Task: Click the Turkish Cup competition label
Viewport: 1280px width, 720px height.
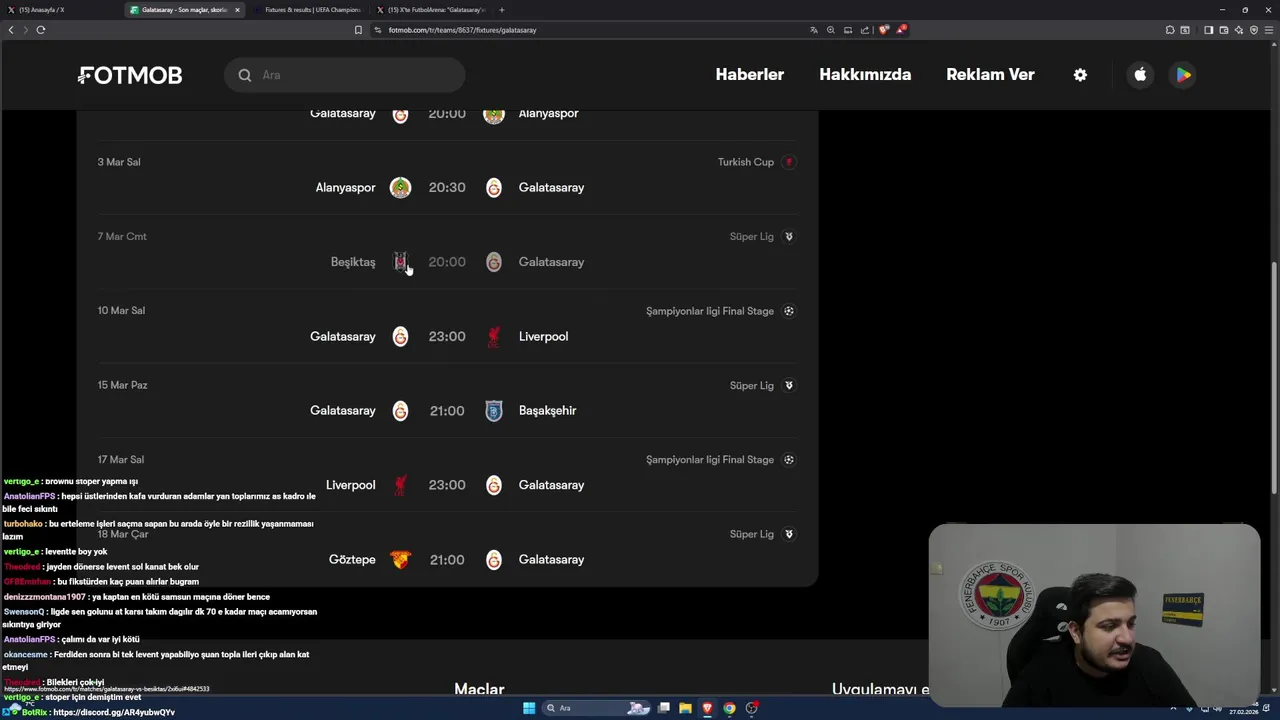Action: pos(746,162)
